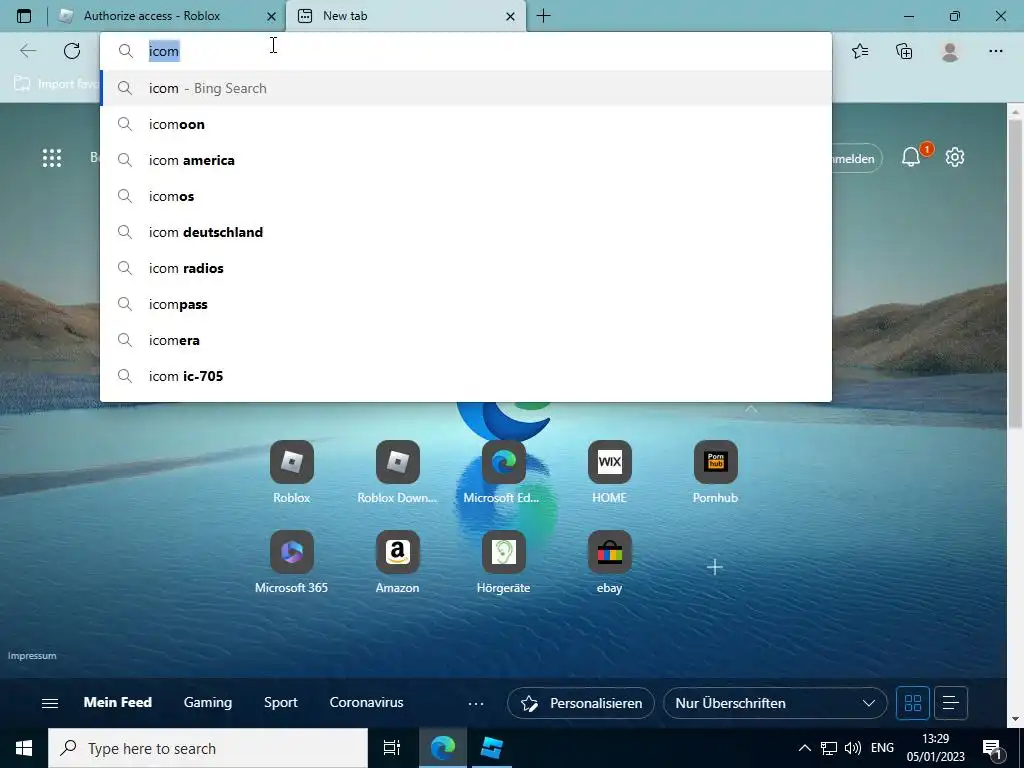Click the Windows taskbar search box

click(208, 748)
